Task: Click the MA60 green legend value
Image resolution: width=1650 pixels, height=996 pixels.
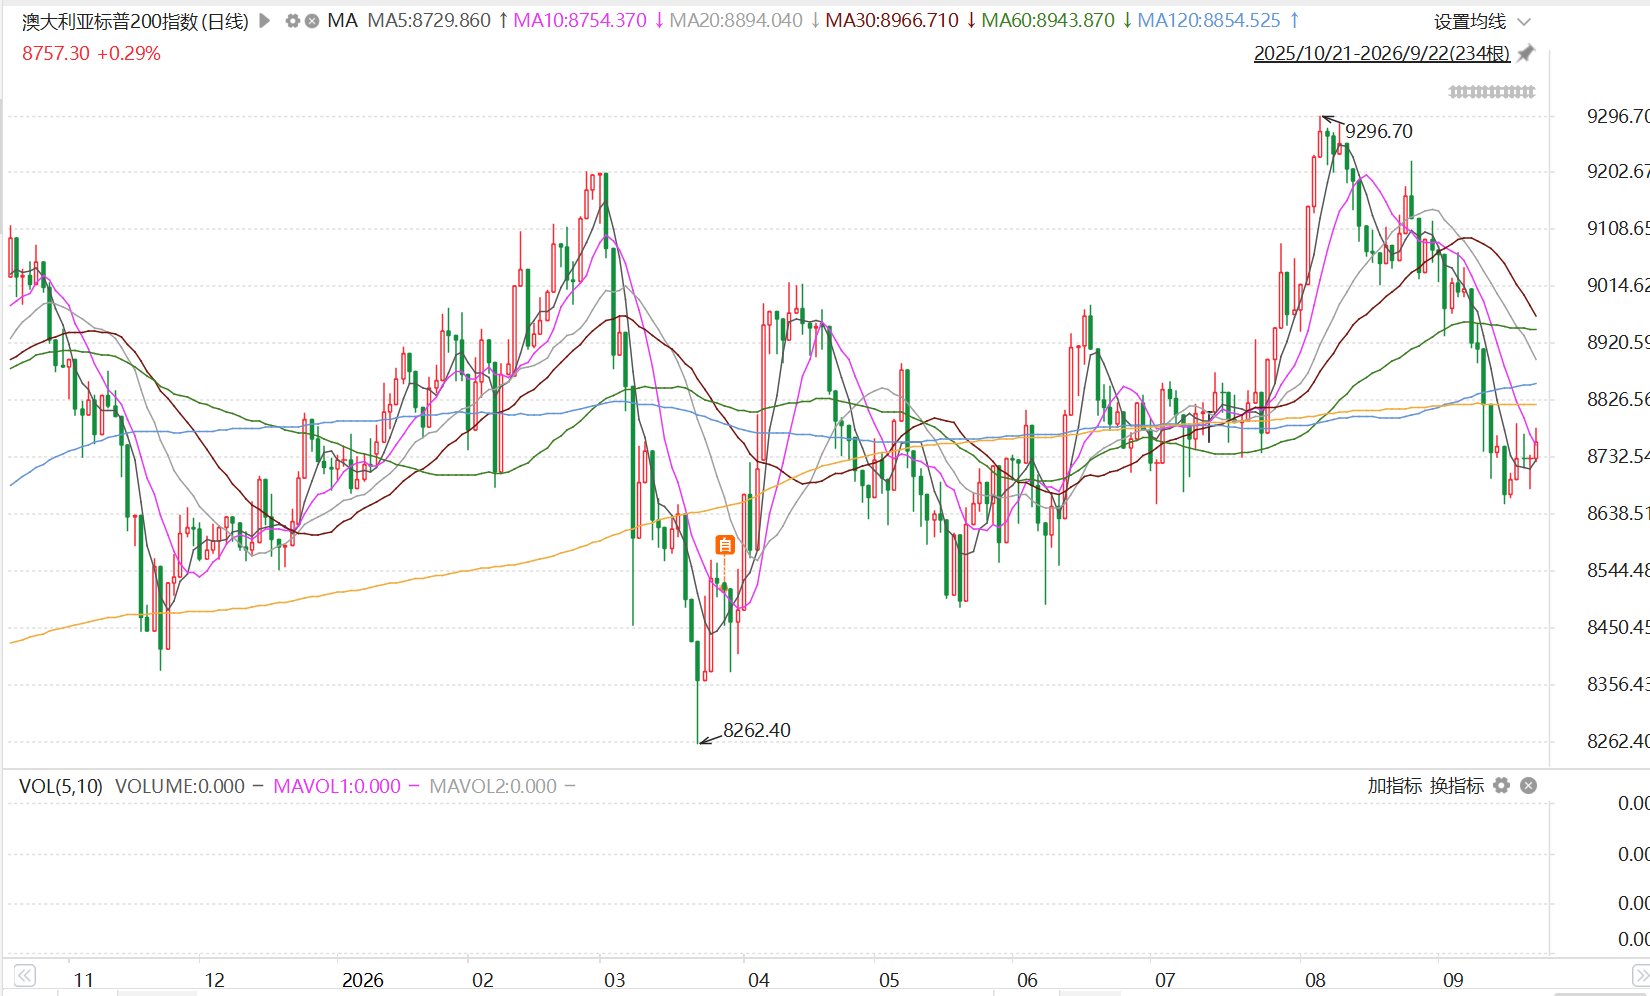Action: click(1048, 20)
